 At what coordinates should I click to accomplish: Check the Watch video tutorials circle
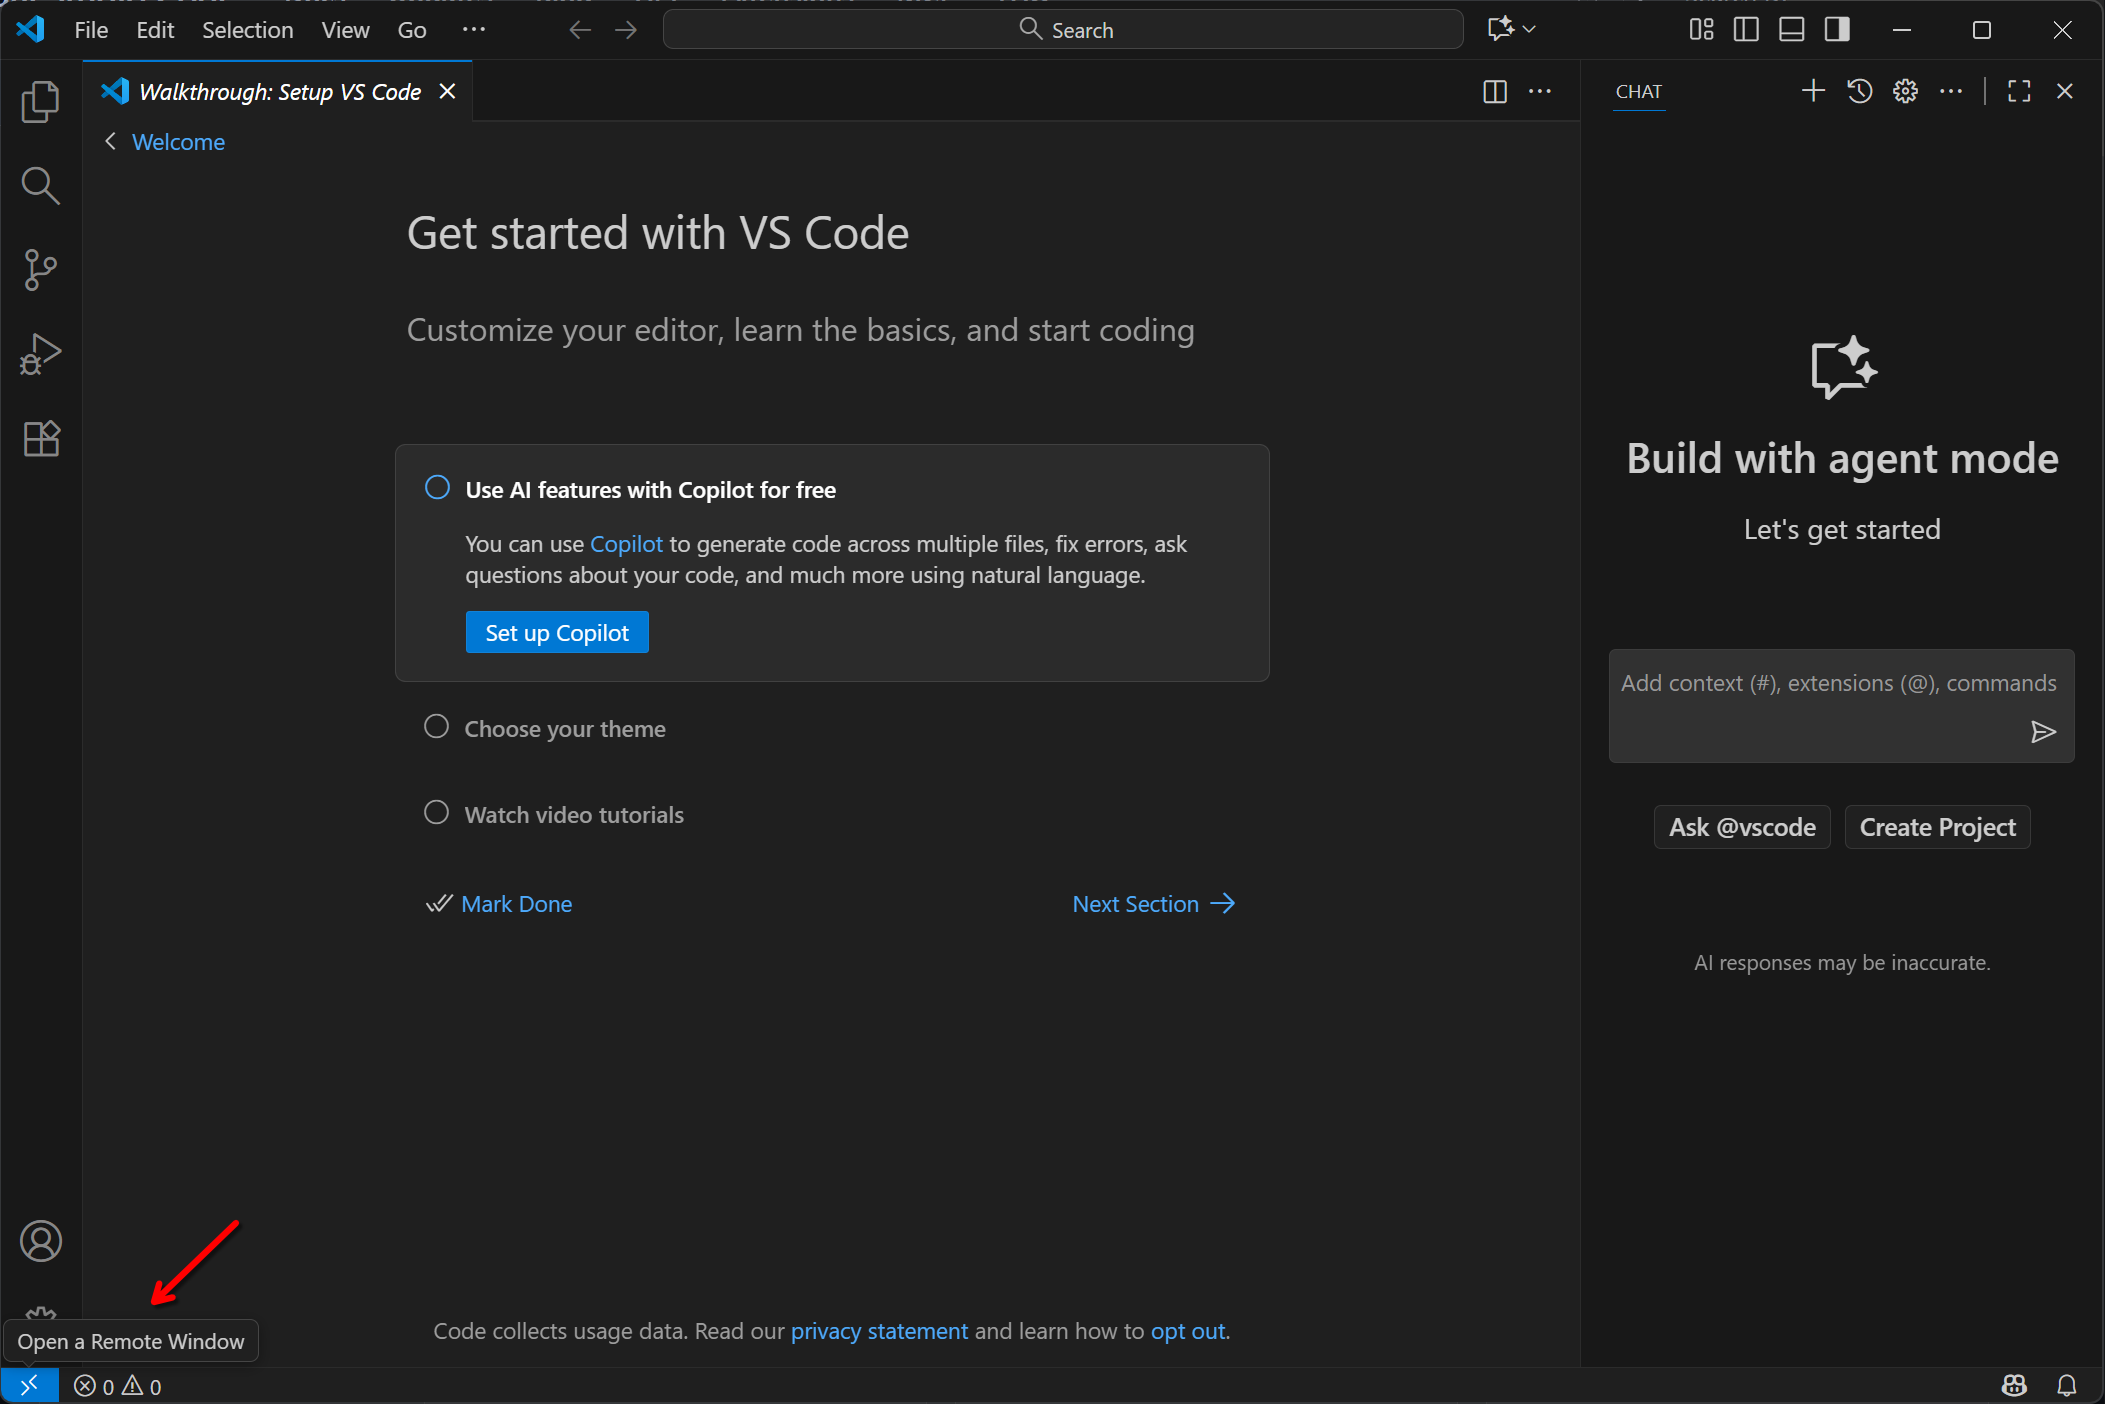tap(436, 813)
